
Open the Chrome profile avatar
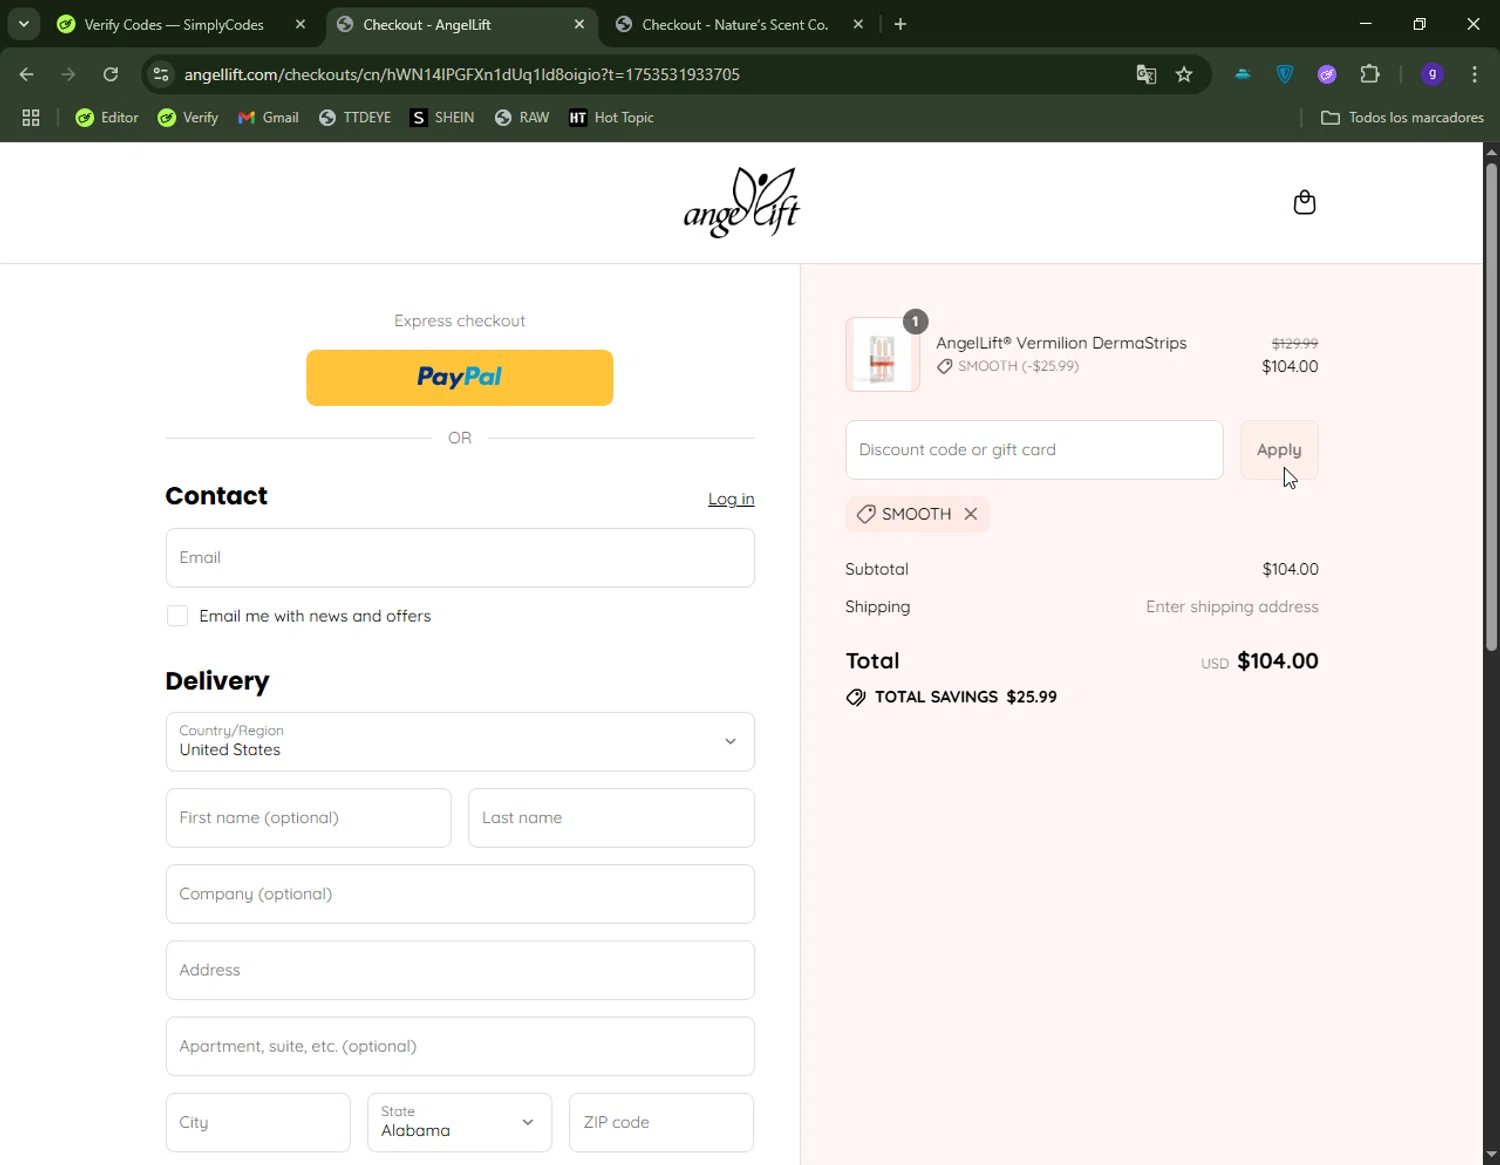1432,74
